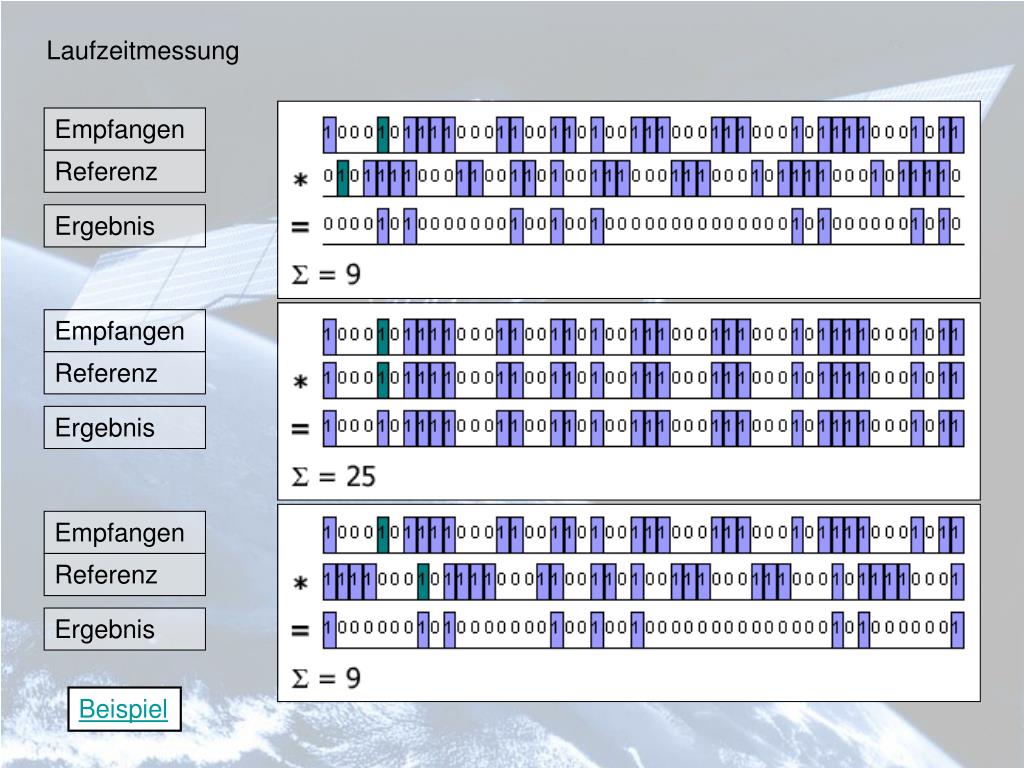Click the third Ergebnis label box
This screenshot has width=1024, height=768.
(x=125, y=630)
